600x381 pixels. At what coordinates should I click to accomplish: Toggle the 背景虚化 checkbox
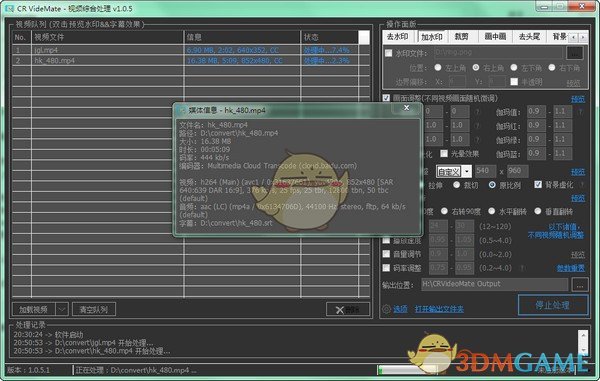point(538,185)
